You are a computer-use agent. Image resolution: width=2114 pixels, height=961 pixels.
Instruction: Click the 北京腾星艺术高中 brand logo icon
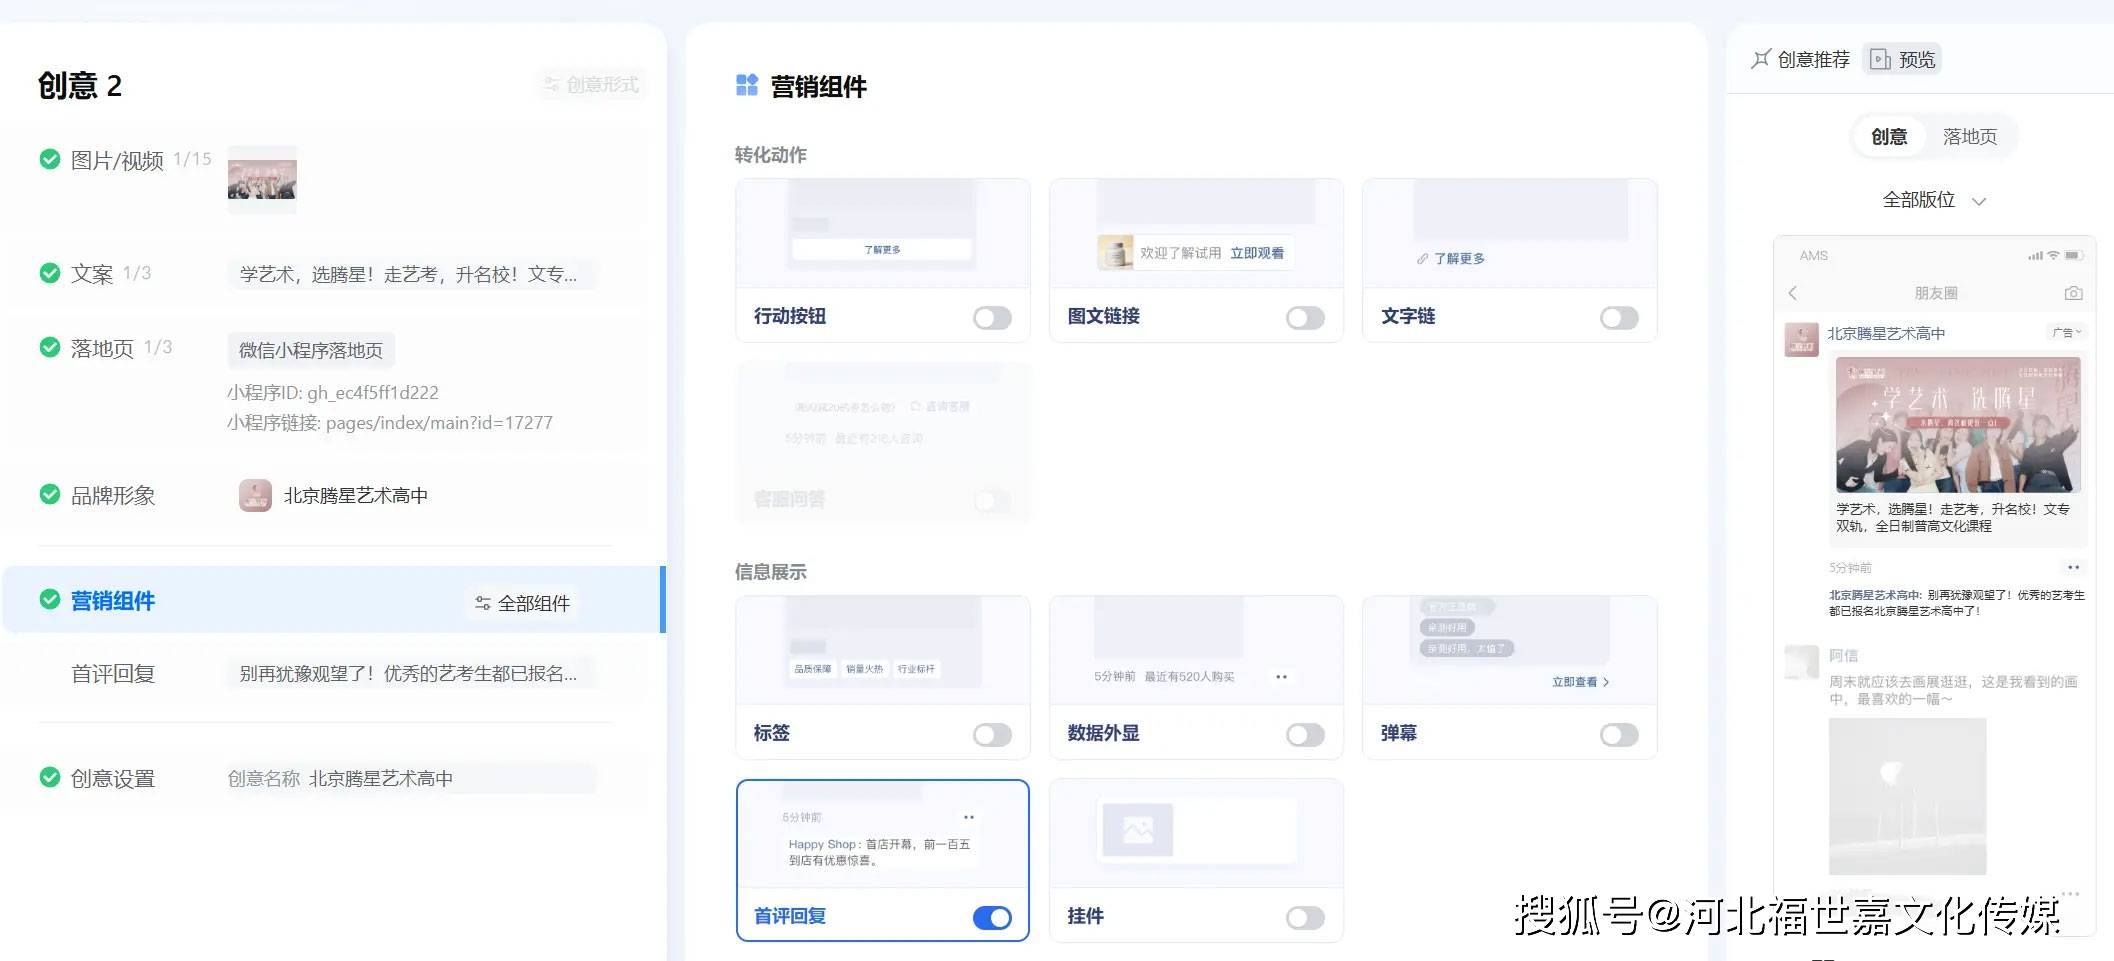point(255,496)
